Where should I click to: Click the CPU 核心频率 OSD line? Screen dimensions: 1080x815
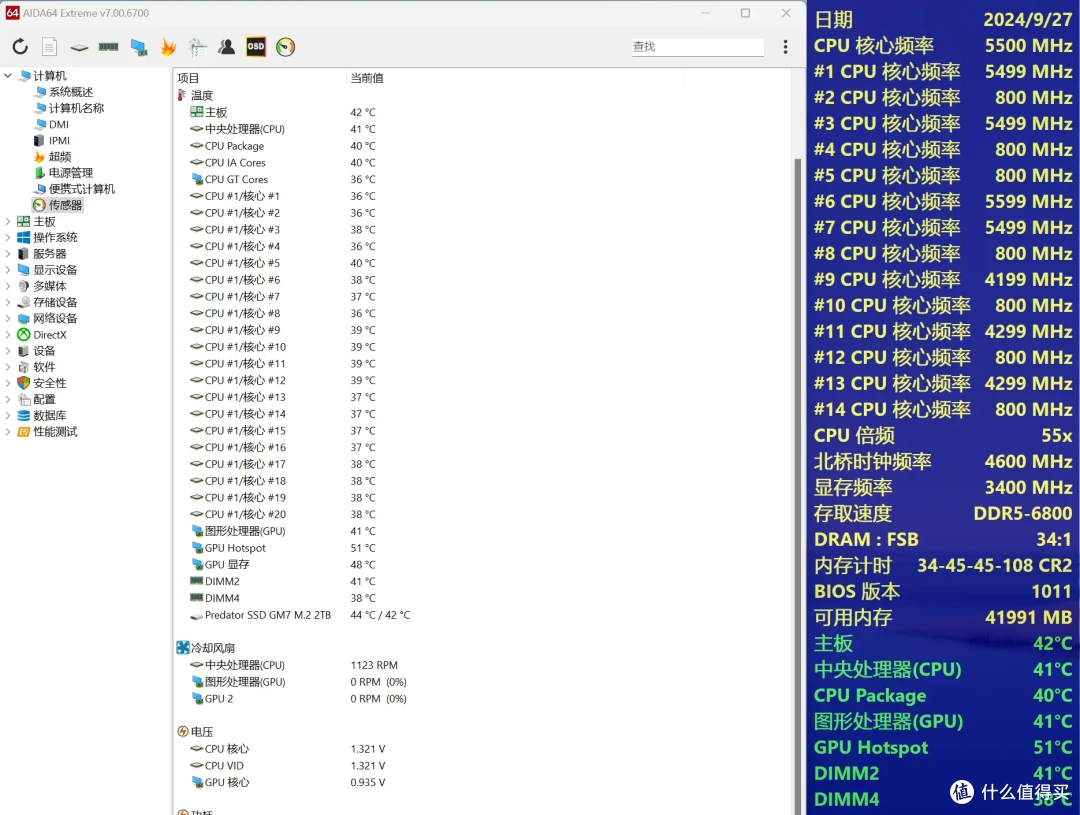pyautogui.click(x=943, y=45)
